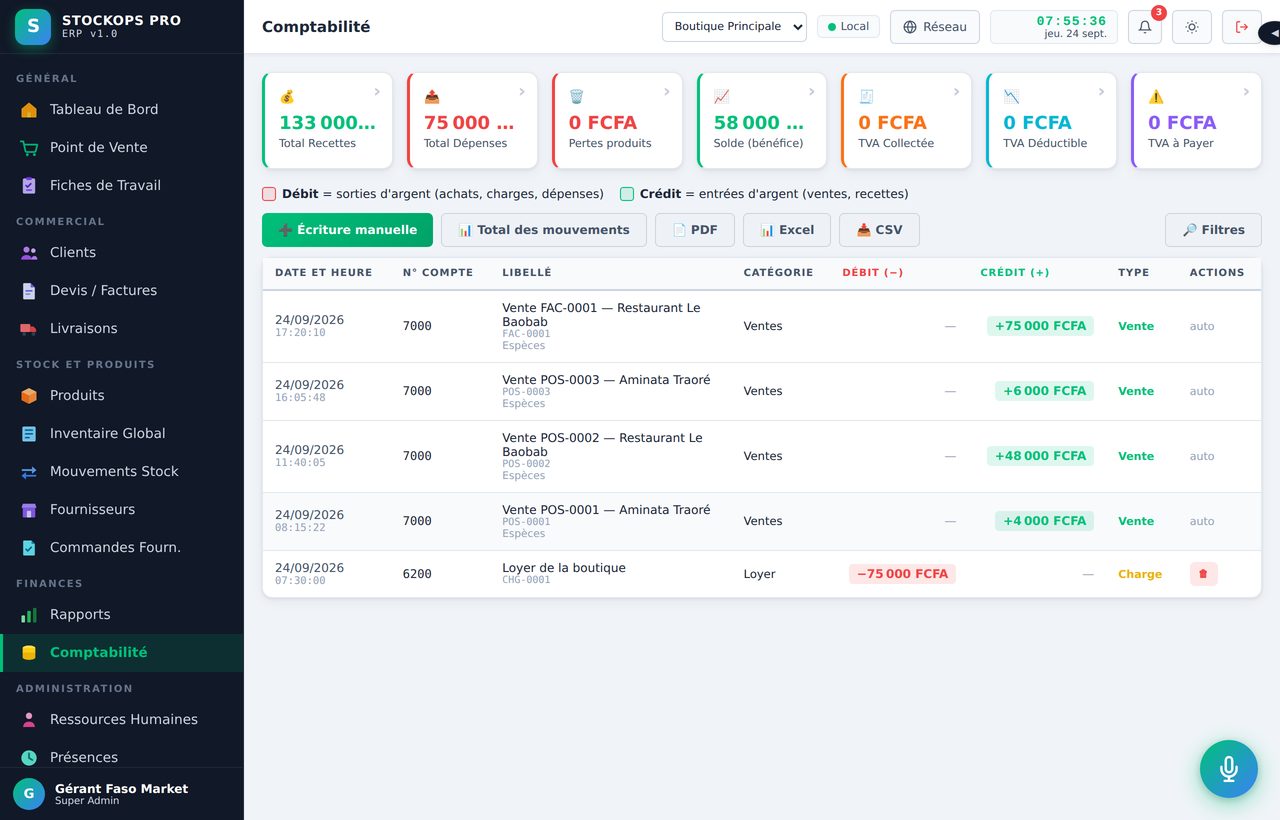Image resolution: width=1280 pixels, height=820 pixels.
Task: Open Commandes Fourn. in sidebar
Action: pos(122,548)
